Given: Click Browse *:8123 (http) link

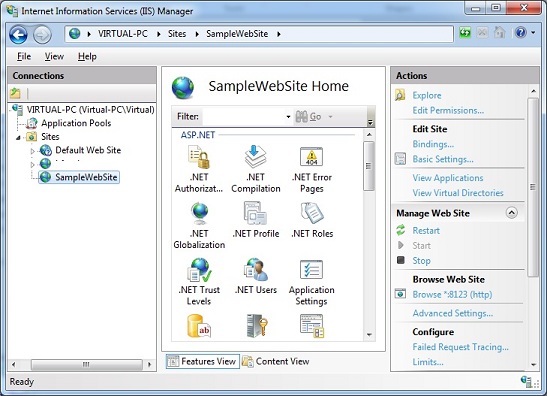Looking at the screenshot, I should click(452, 294).
